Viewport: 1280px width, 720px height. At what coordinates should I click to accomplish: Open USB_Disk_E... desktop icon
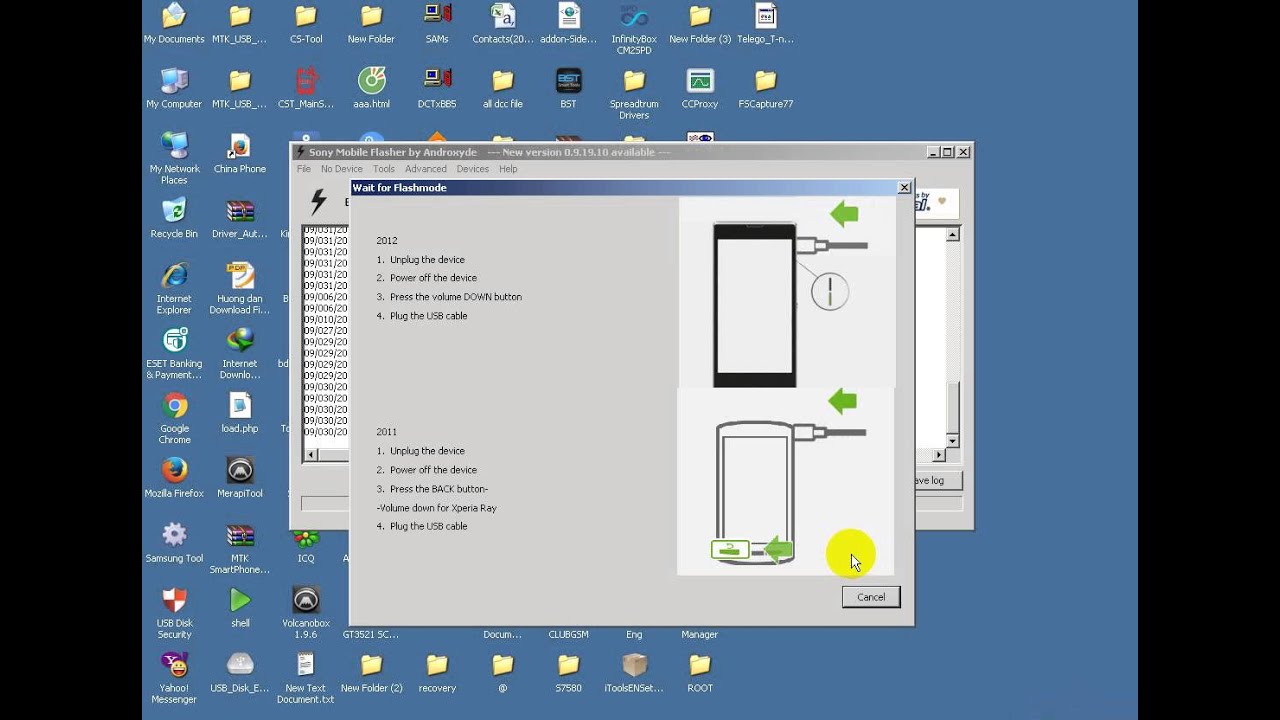click(x=240, y=674)
